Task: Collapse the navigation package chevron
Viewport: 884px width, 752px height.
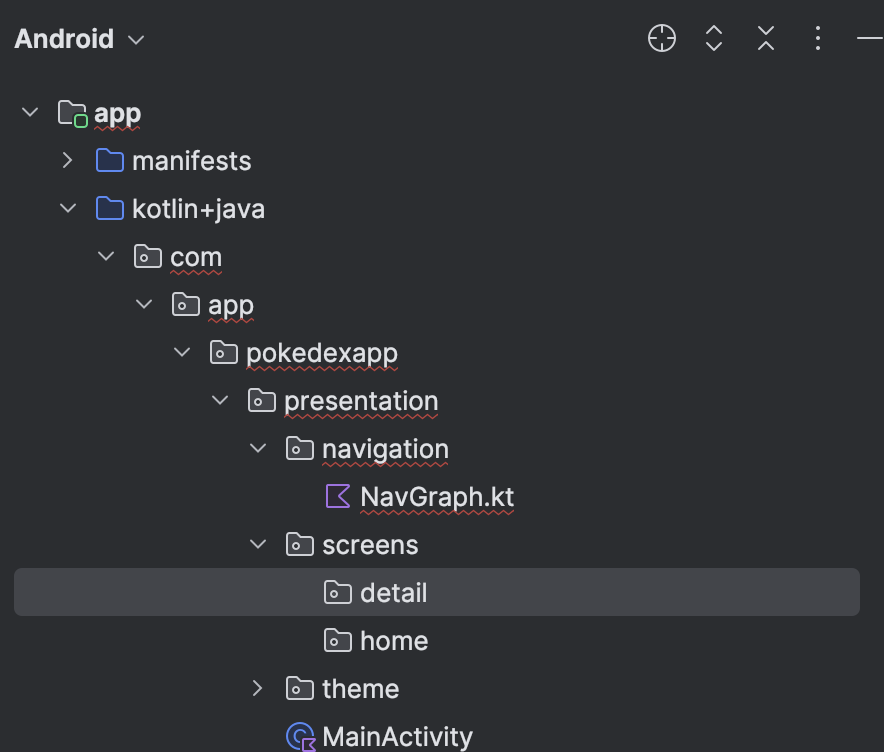Action: click(x=258, y=448)
